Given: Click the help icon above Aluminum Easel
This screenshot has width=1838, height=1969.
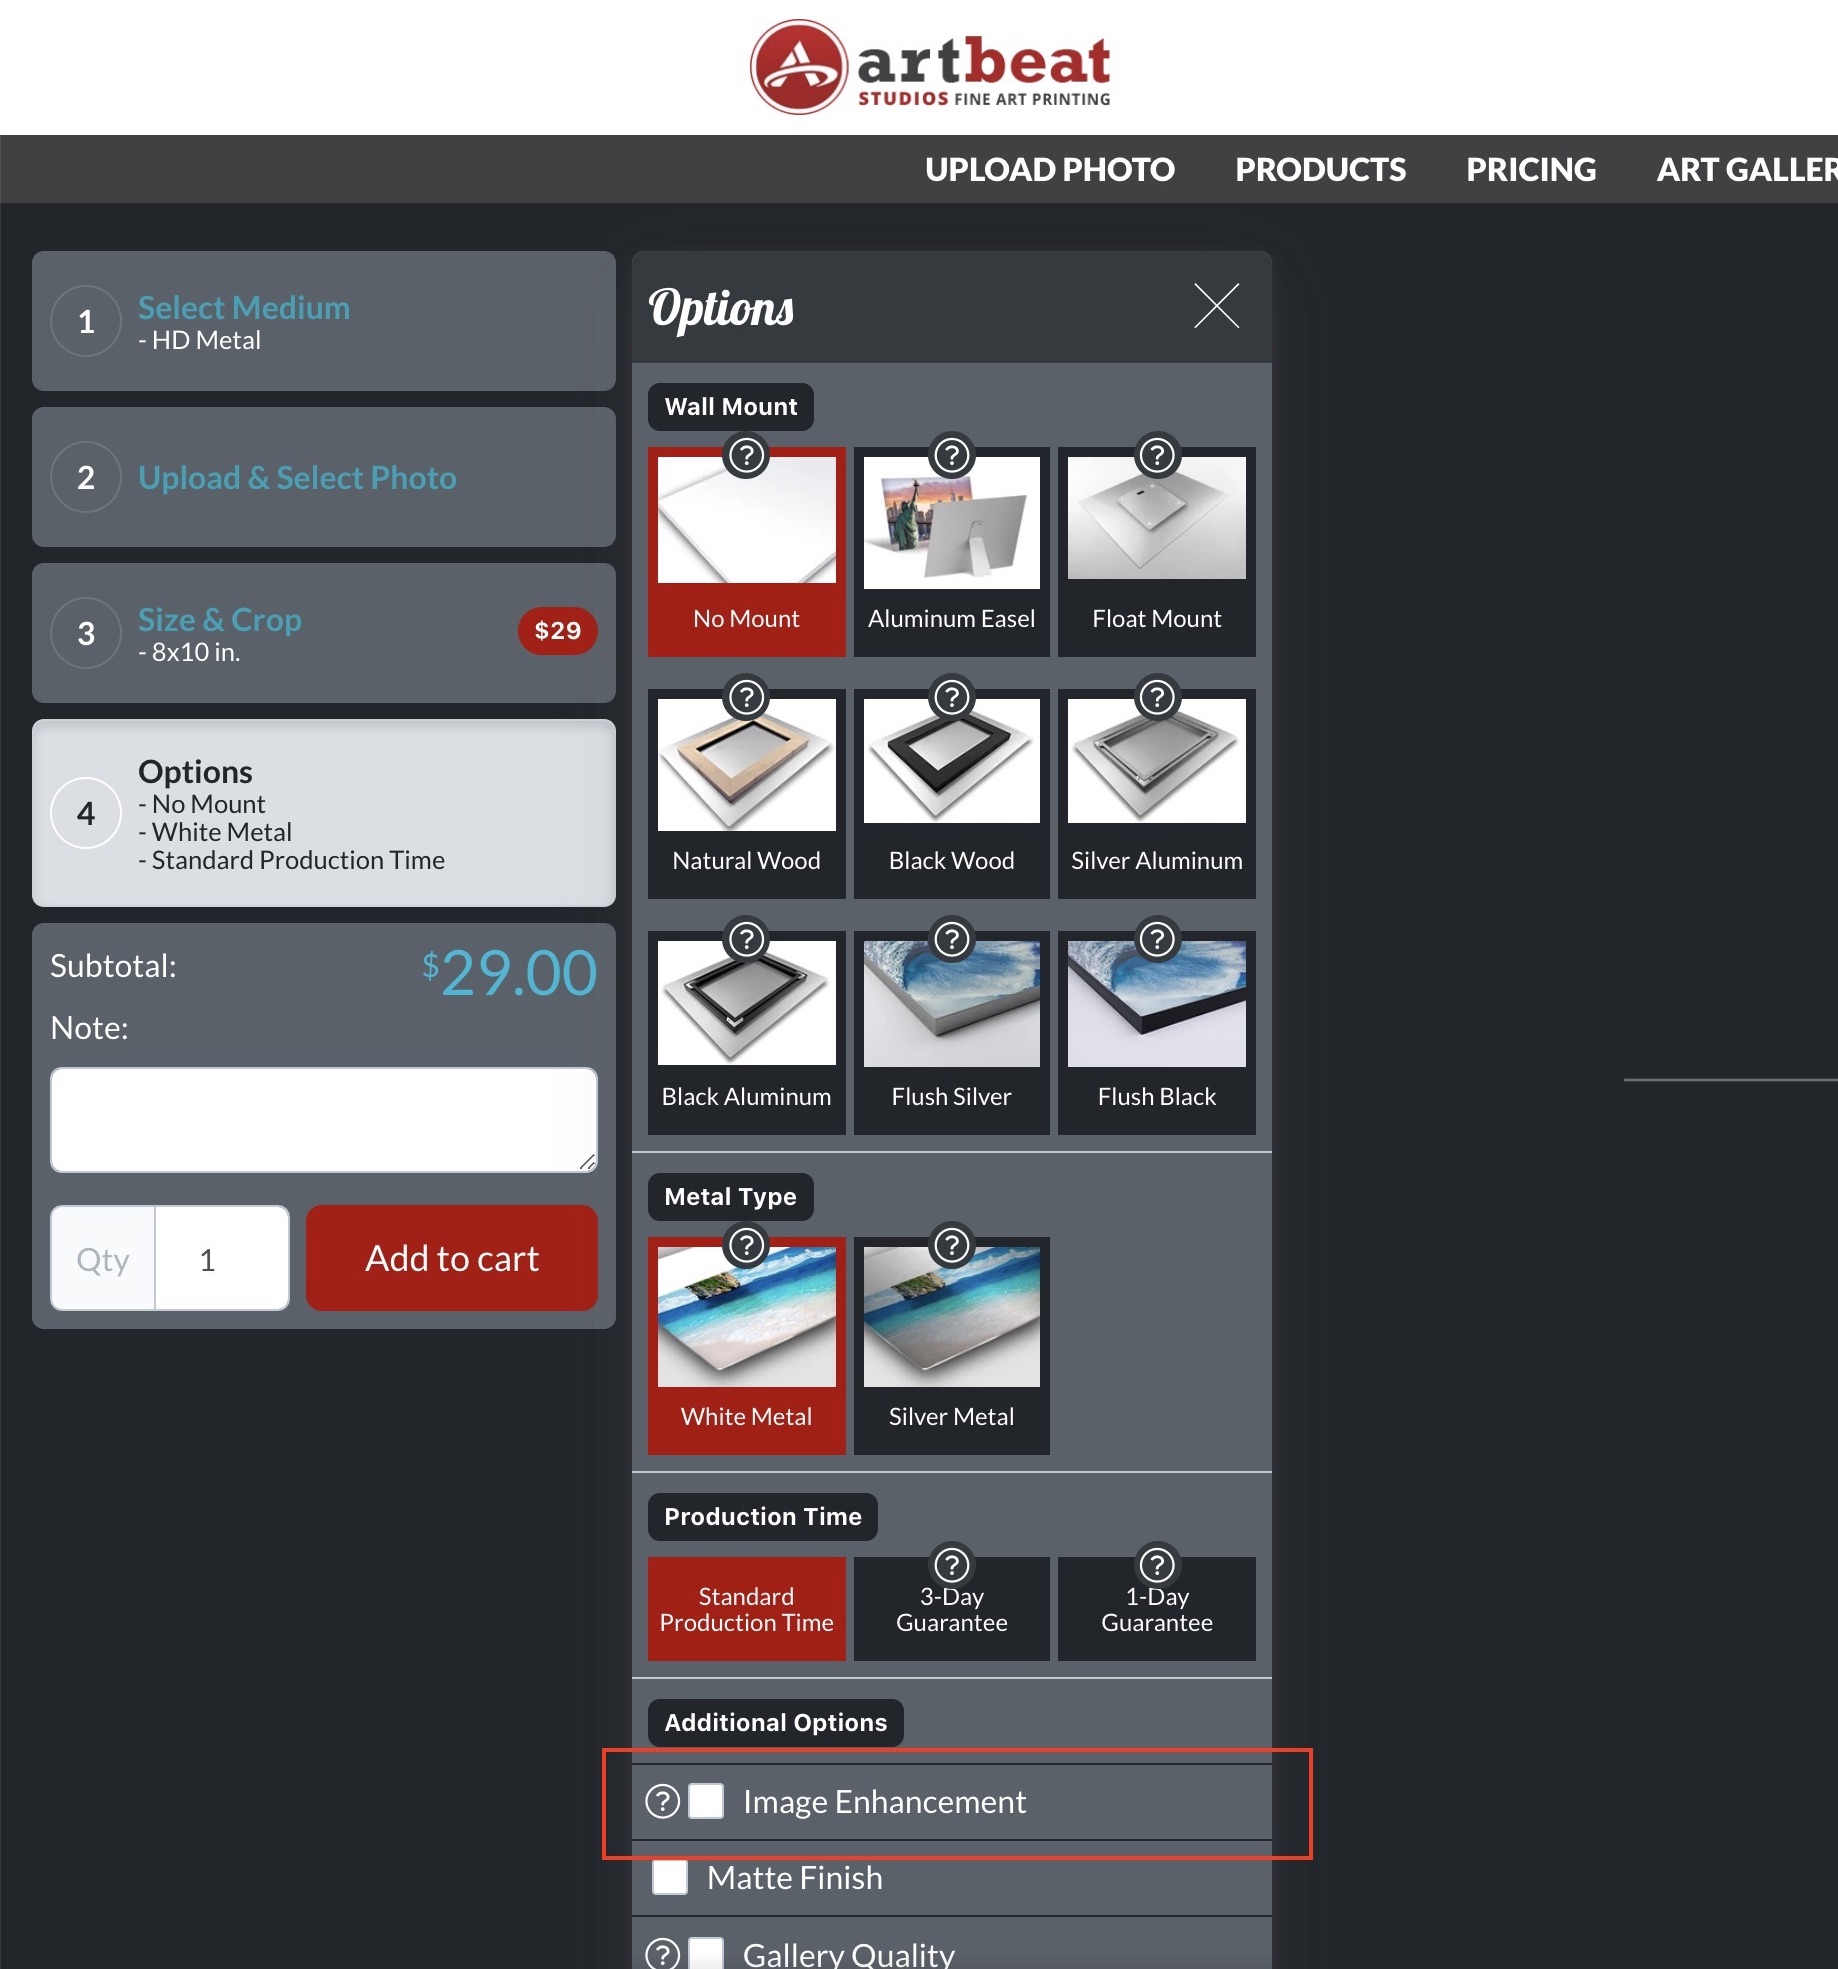Looking at the screenshot, I should click(x=951, y=456).
